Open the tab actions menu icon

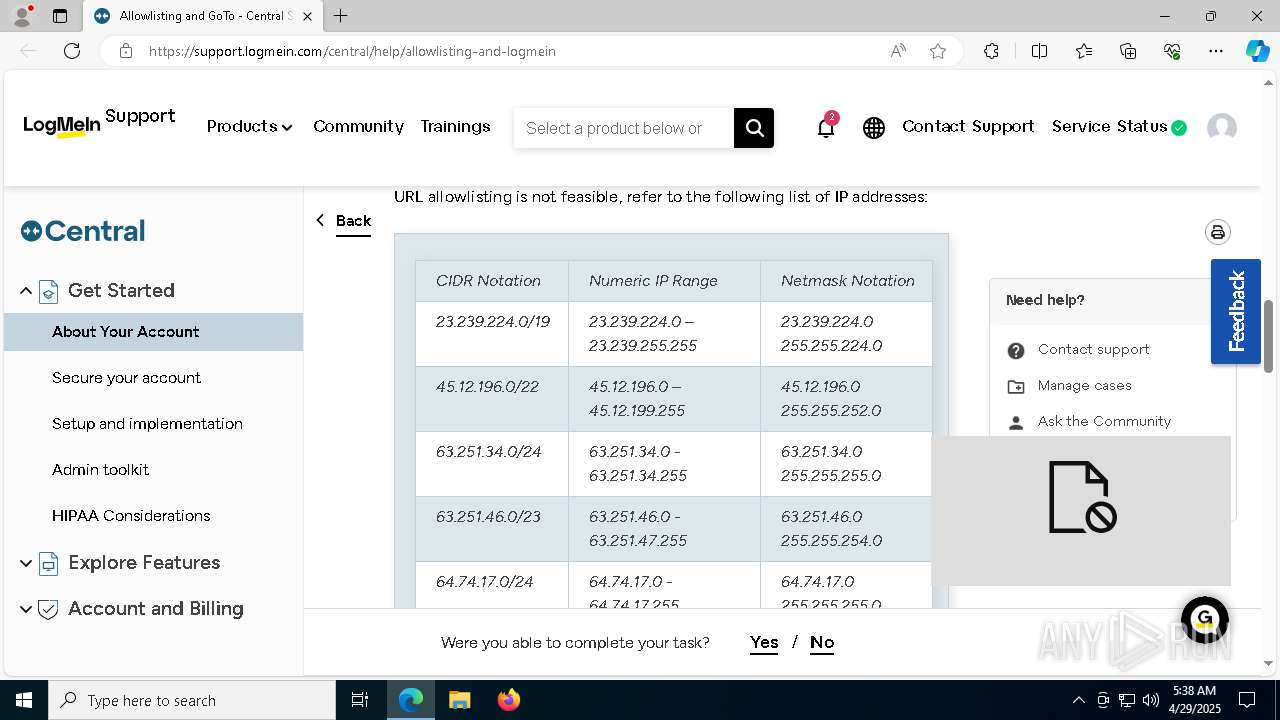point(60,16)
